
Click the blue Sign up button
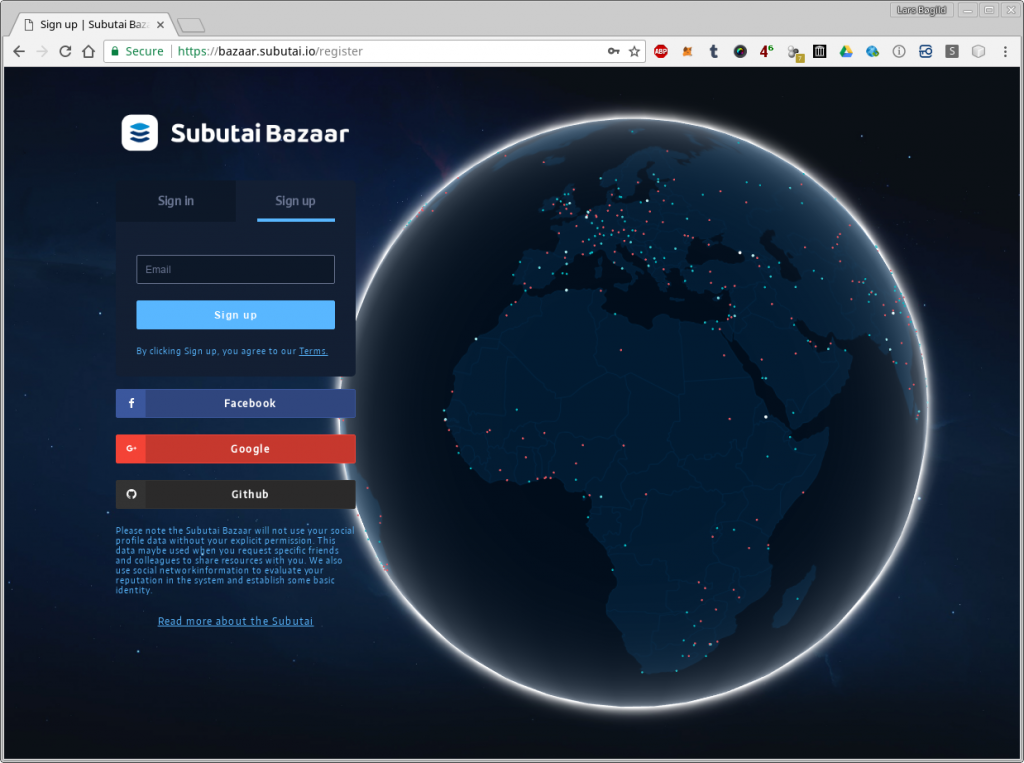pos(236,315)
